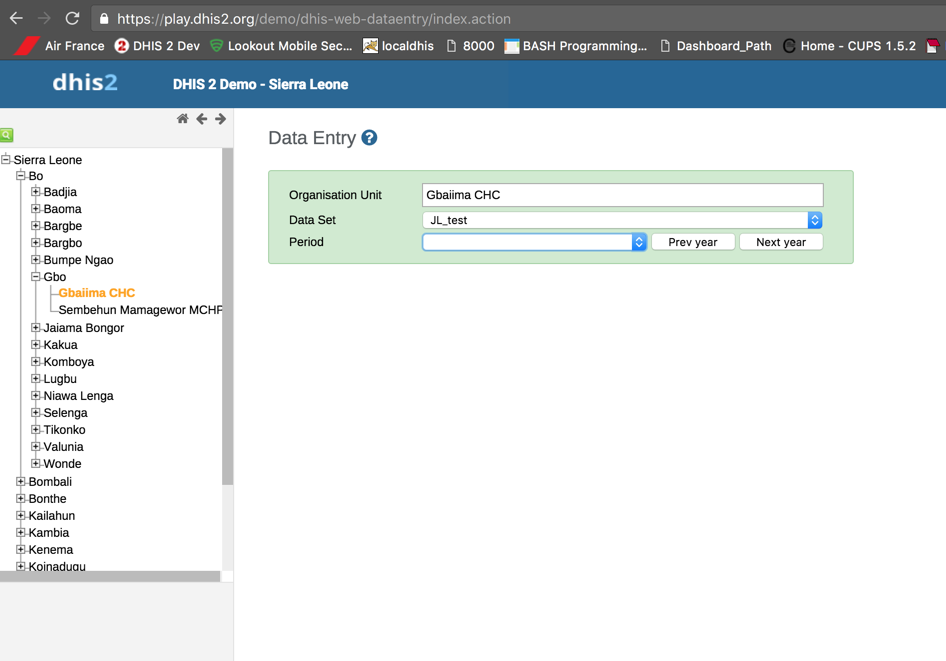Screen dimensions: 946x661
Task: Click the right arrow icon above the tree
Action: tap(220, 119)
